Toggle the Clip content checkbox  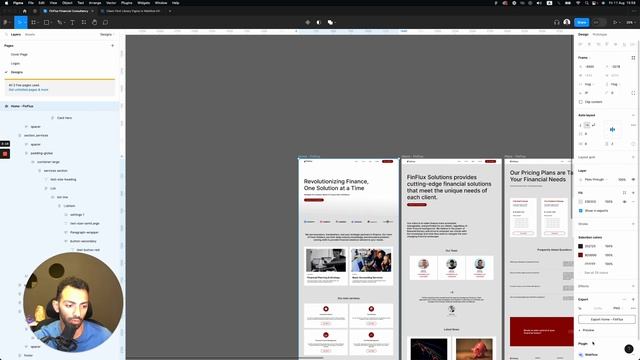click(581, 102)
